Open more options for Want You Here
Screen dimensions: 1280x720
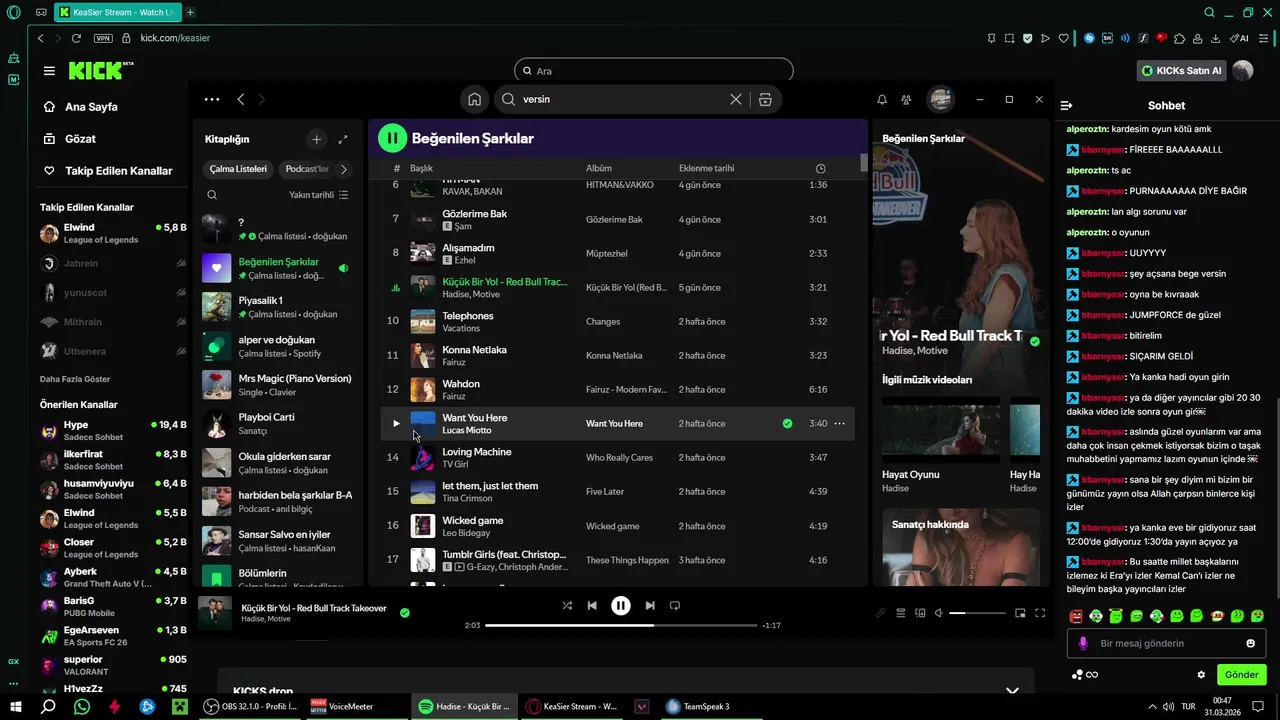(839, 423)
